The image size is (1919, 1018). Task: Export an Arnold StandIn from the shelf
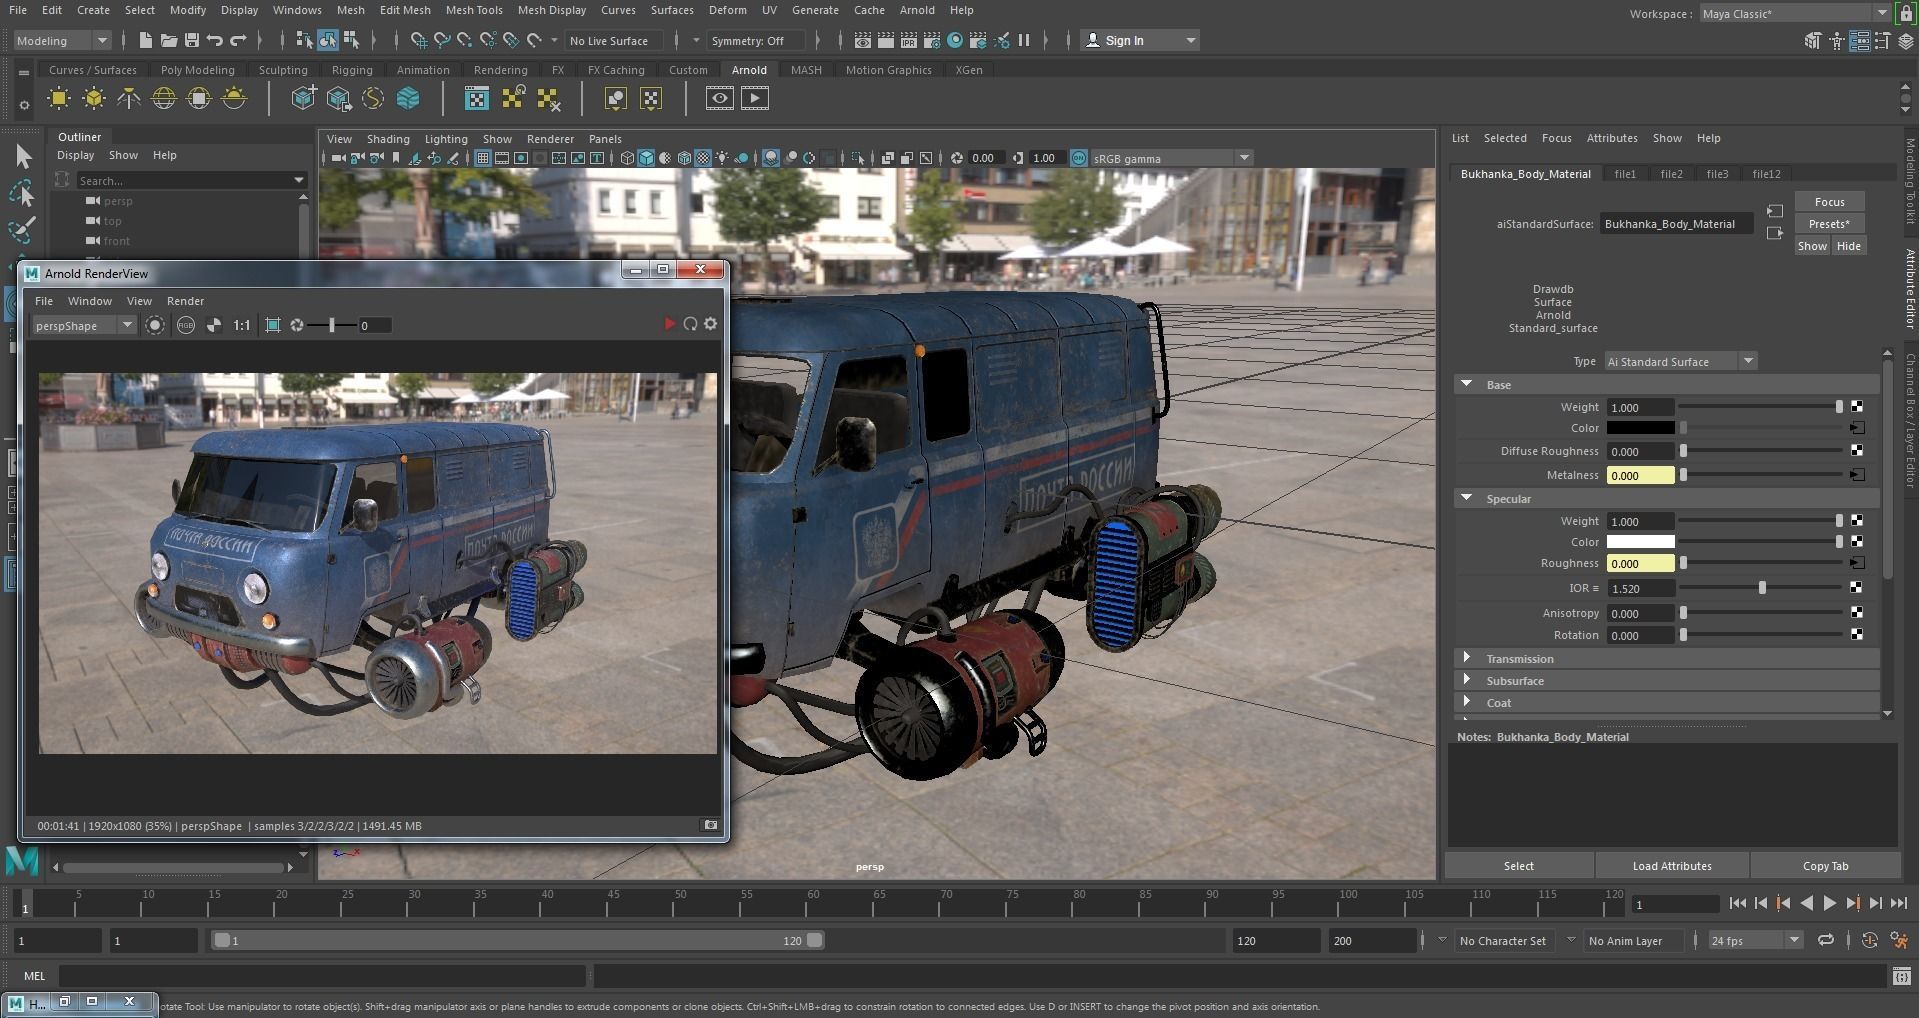coord(338,98)
